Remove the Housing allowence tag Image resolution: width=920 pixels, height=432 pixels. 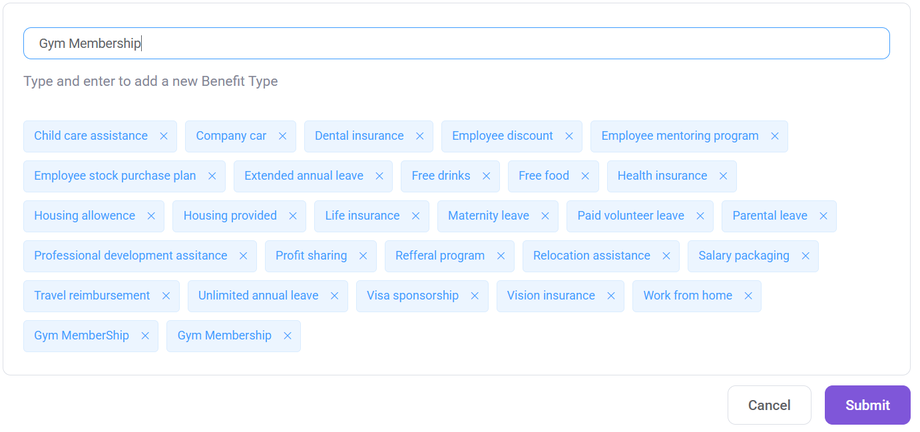(151, 216)
